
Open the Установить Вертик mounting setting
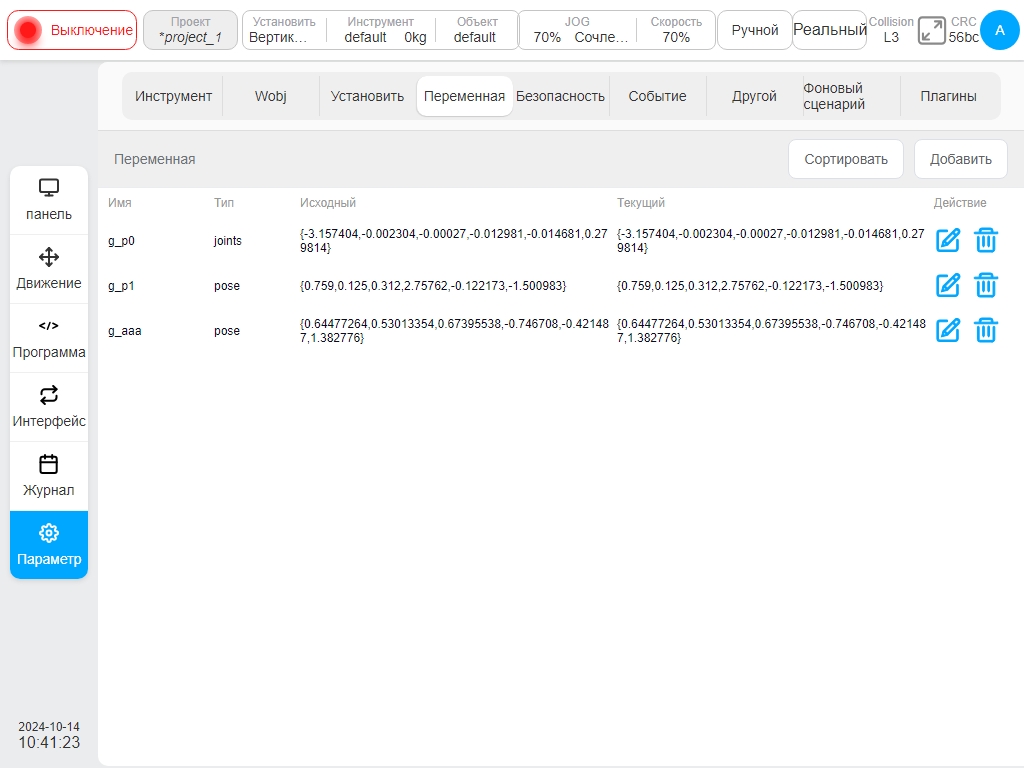[x=283, y=30]
